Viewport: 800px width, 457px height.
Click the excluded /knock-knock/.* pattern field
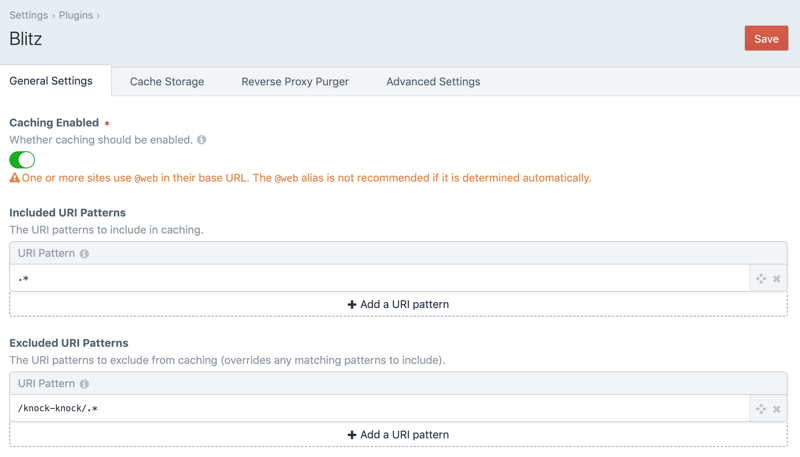pos(380,409)
